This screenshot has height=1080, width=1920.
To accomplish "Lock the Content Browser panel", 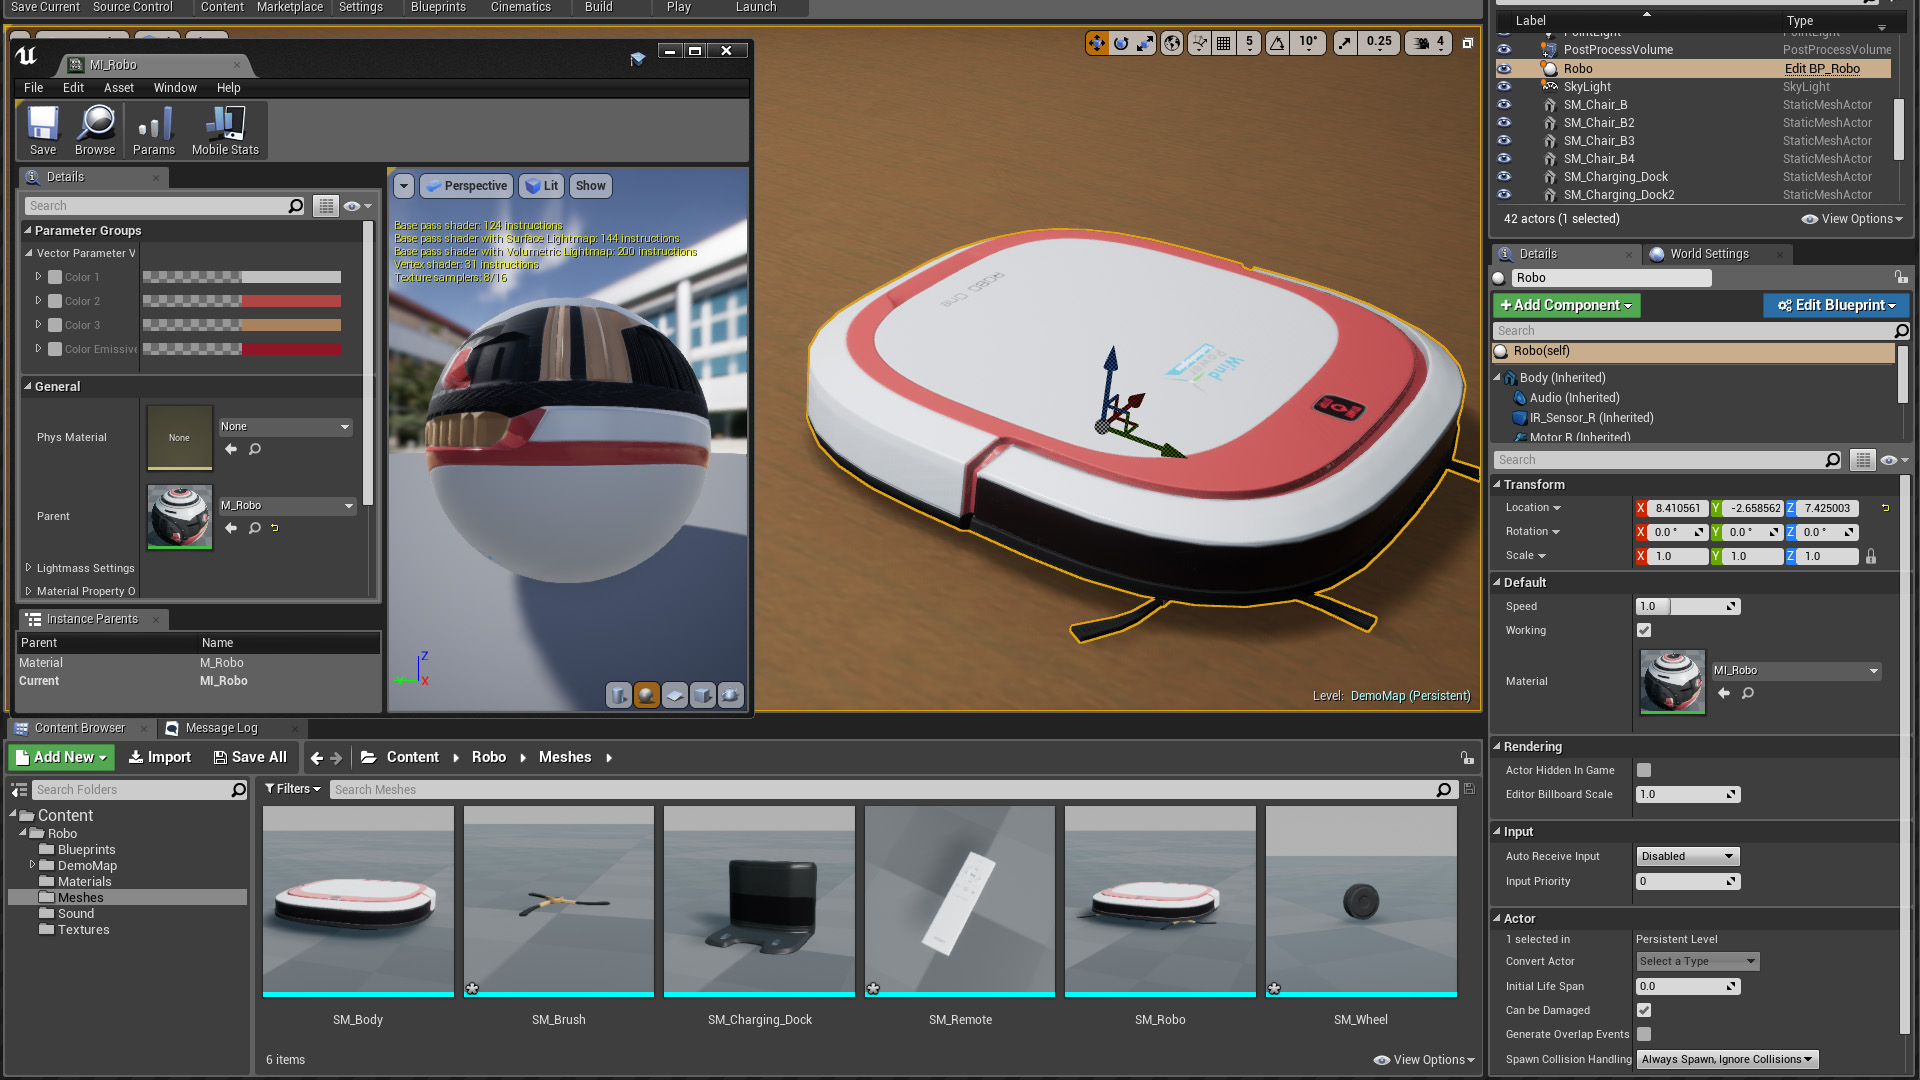I will pyautogui.click(x=1466, y=758).
